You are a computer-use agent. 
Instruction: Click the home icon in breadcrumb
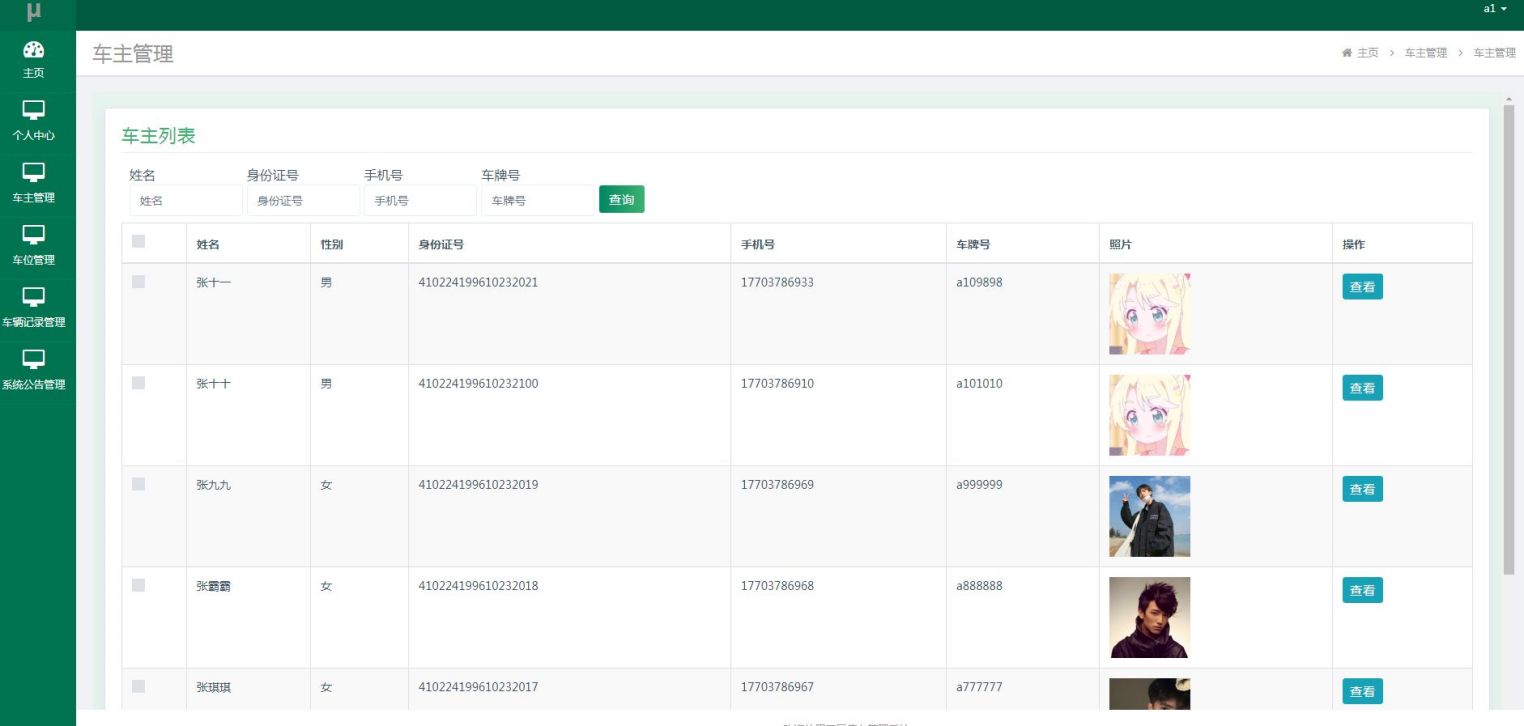pyautogui.click(x=1347, y=53)
